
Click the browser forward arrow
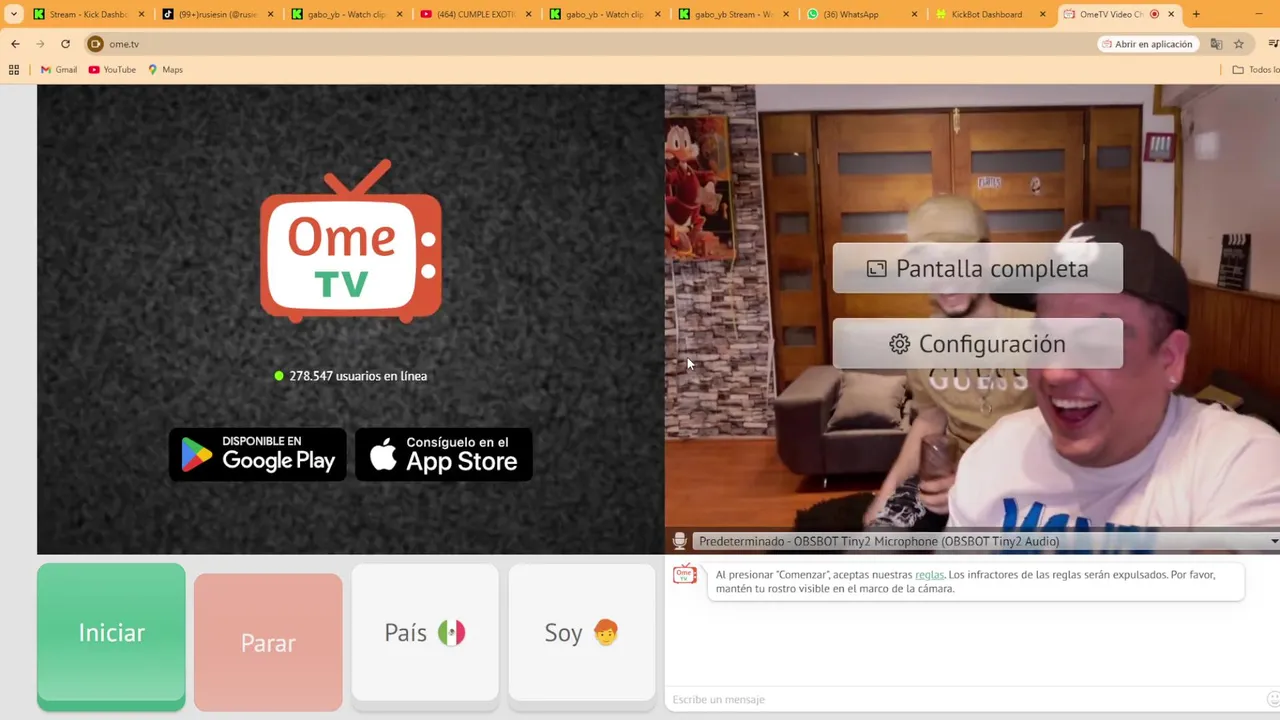click(x=40, y=44)
